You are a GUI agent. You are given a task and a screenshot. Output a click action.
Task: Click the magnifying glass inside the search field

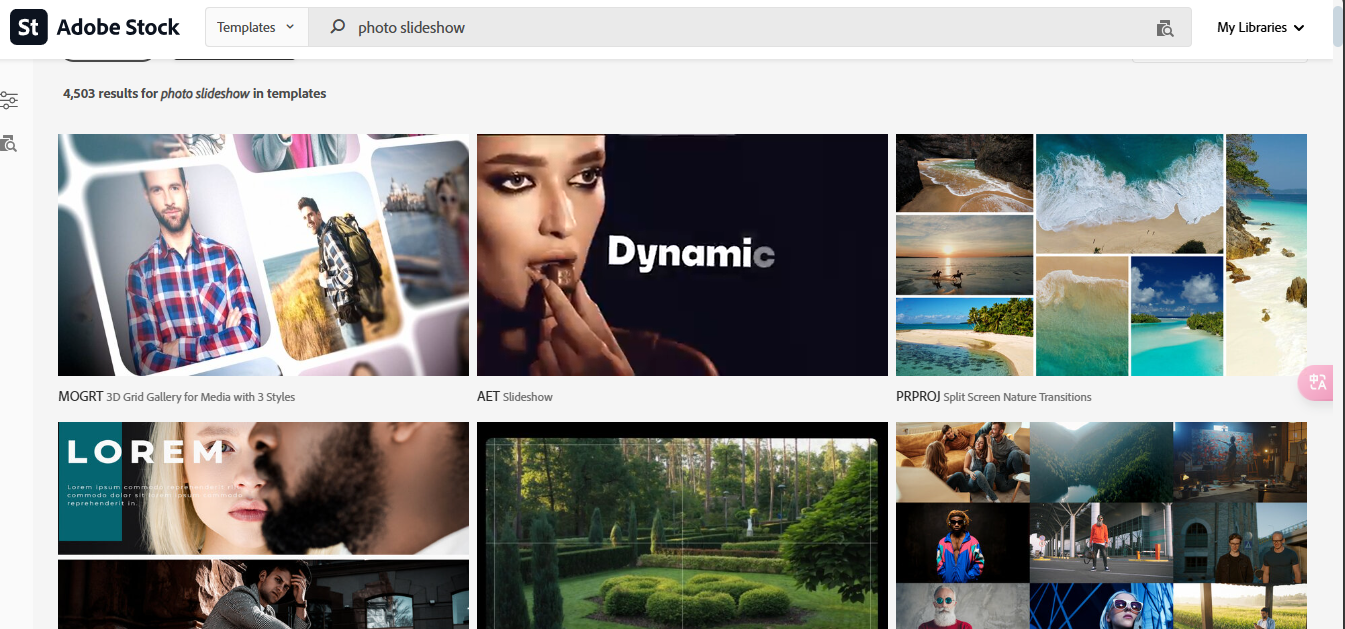[x=339, y=27]
